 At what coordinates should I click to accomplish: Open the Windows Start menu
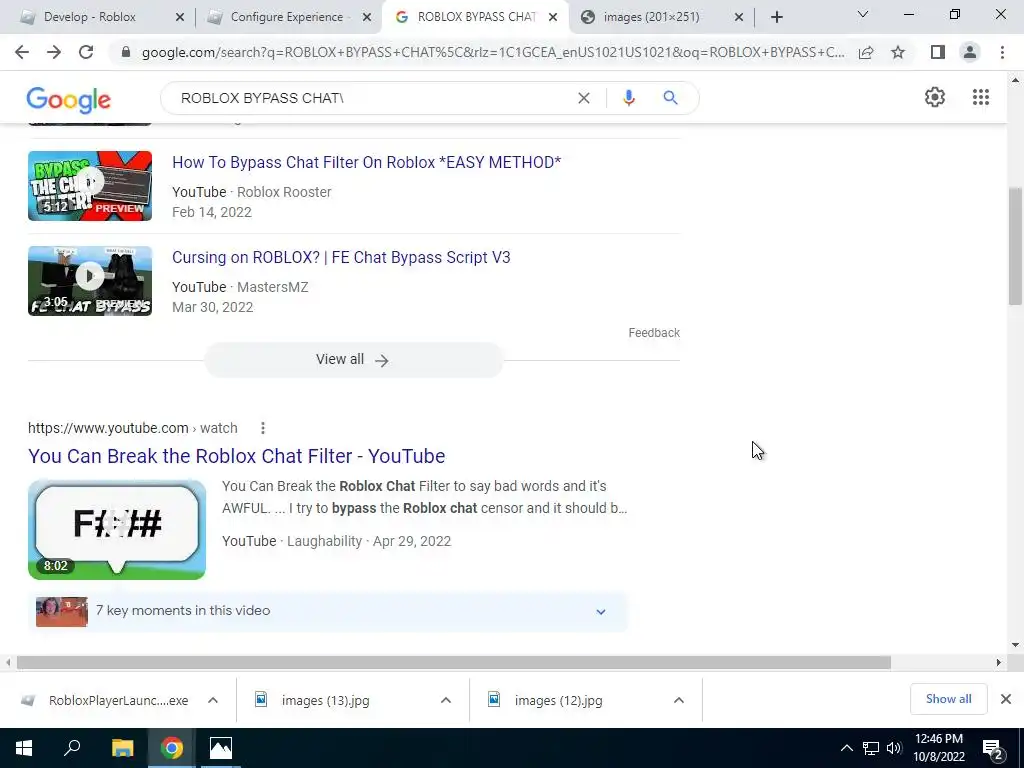click(x=24, y=748)
